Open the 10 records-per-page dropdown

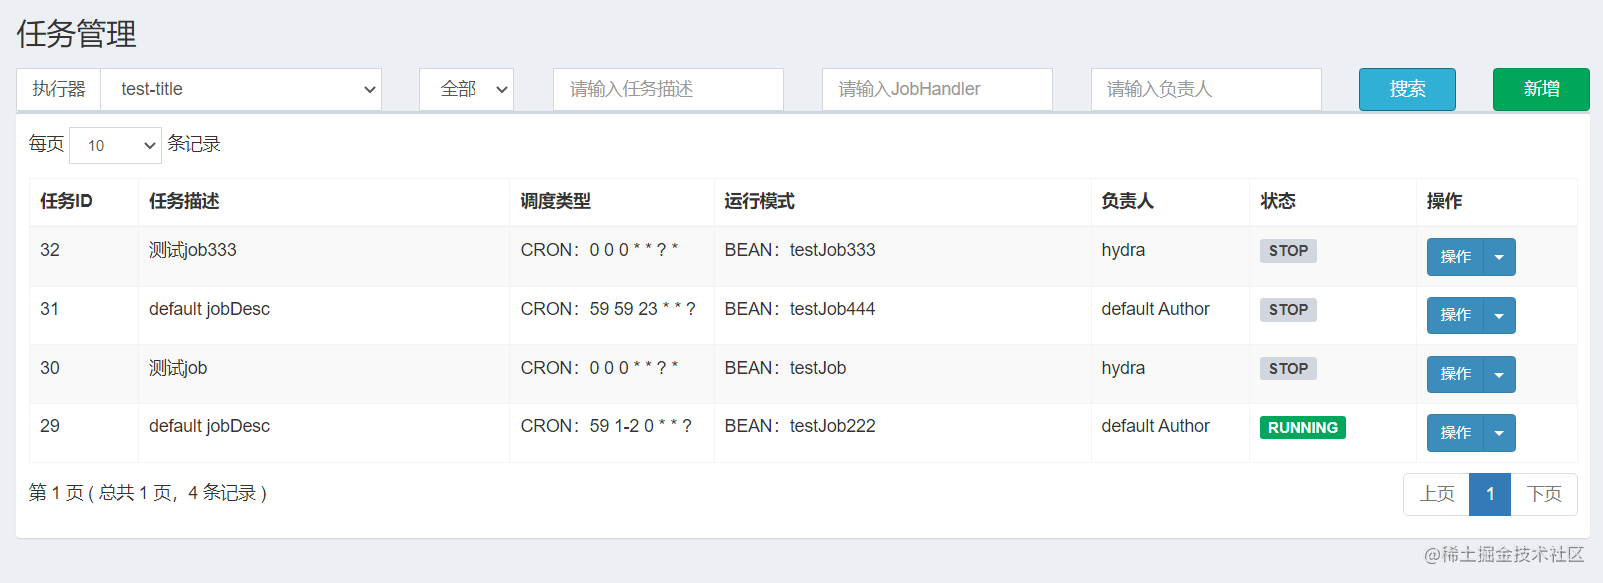click(x=115, y=145)
